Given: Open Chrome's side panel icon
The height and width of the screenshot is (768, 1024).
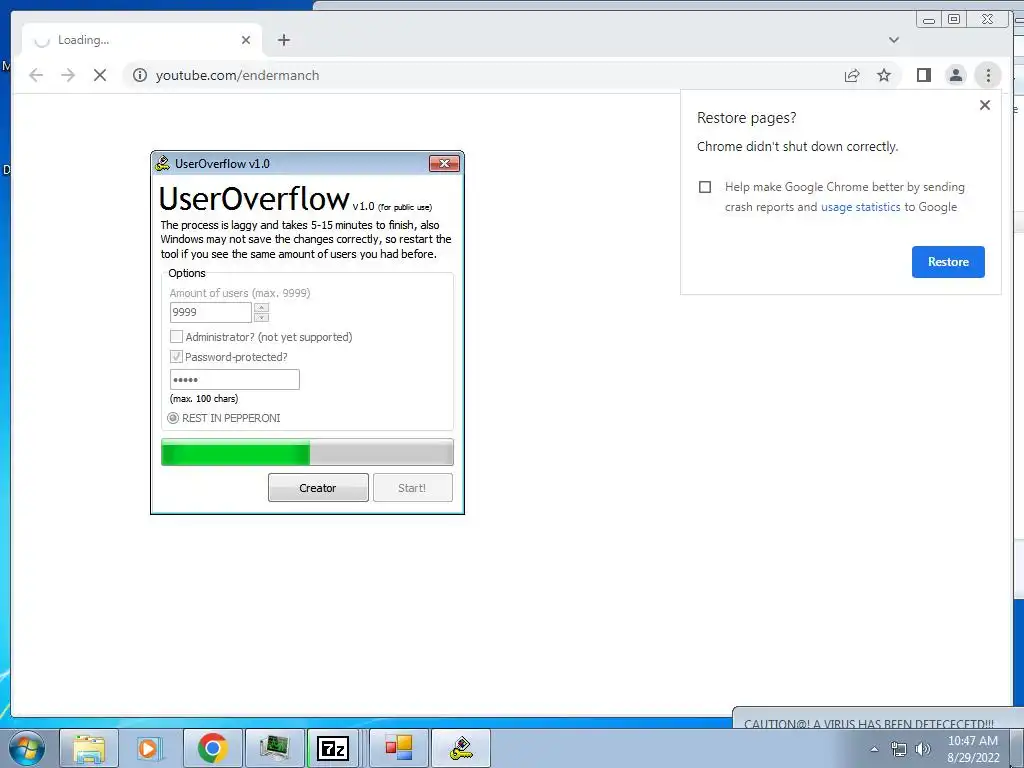Looking at the screenshot, I should coord(923,75).
